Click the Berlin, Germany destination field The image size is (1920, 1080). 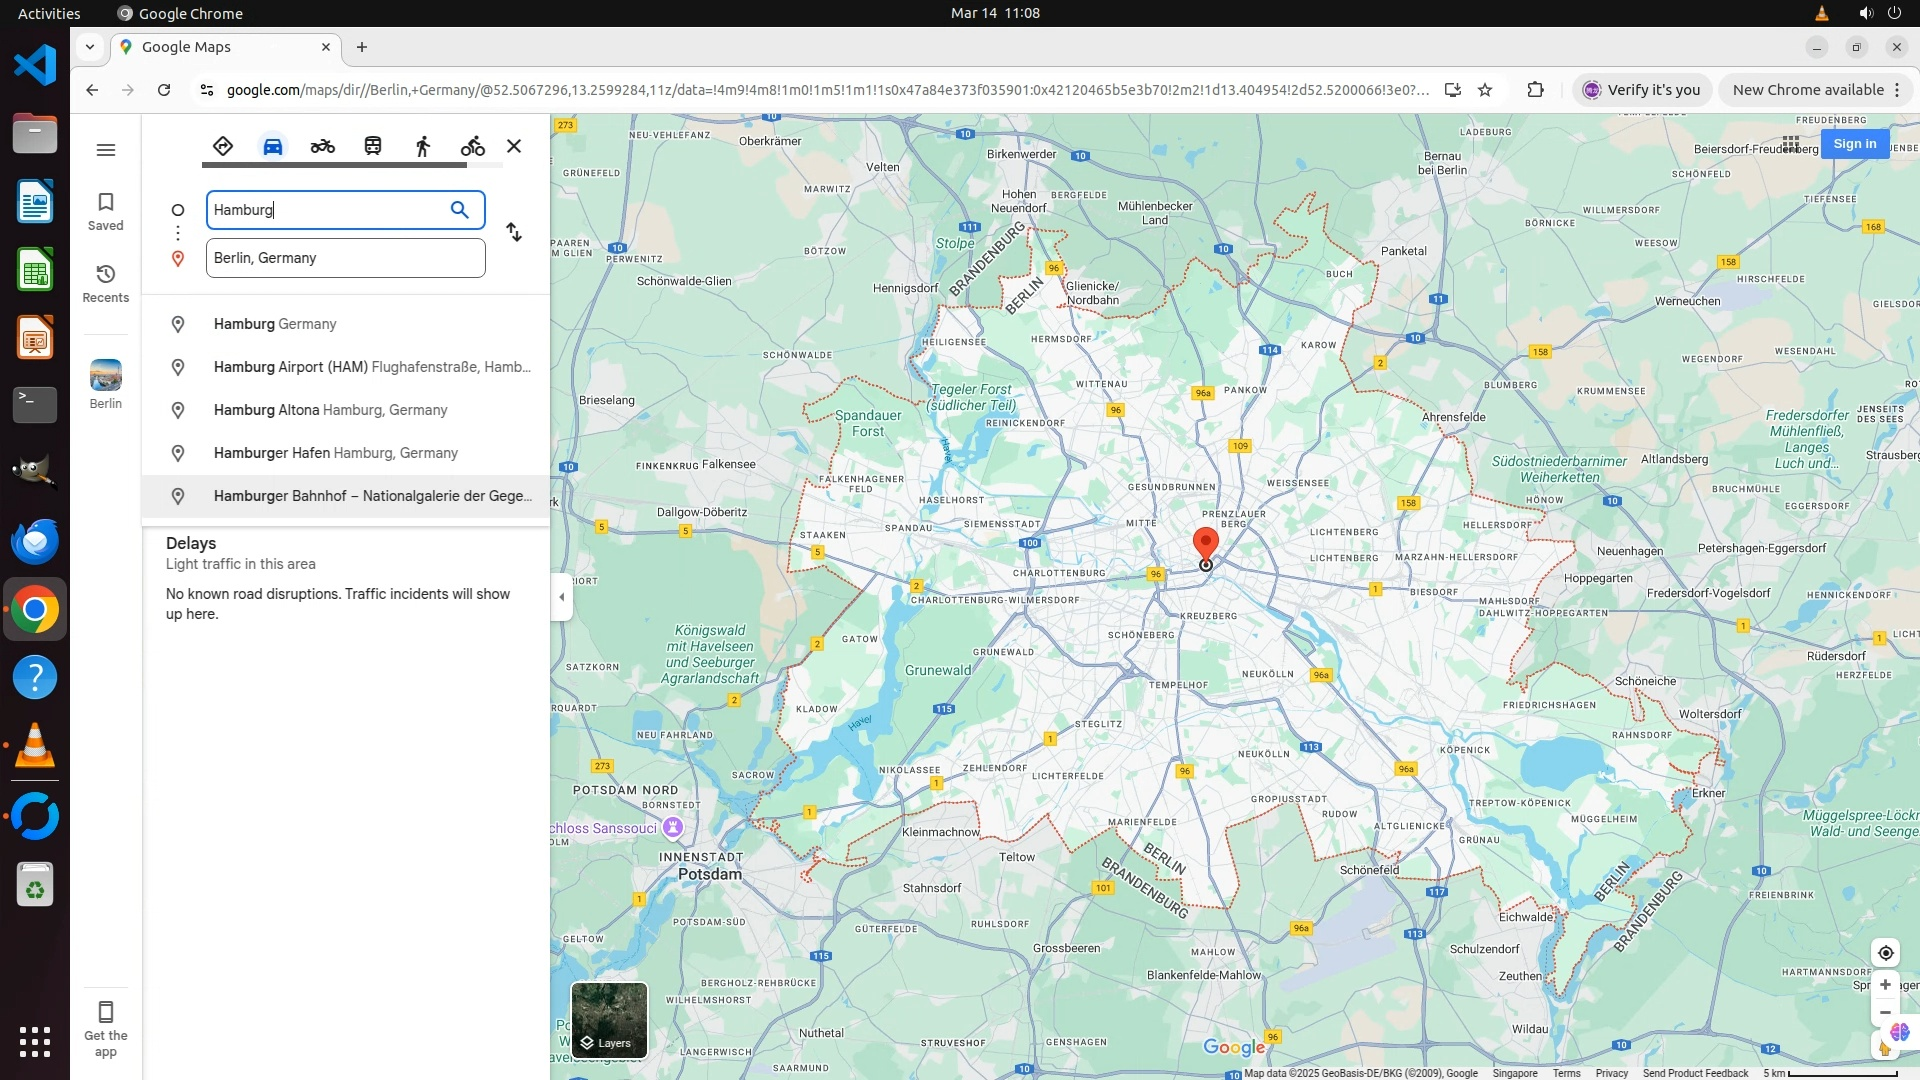pyautogui.click(x=345, y=258)
